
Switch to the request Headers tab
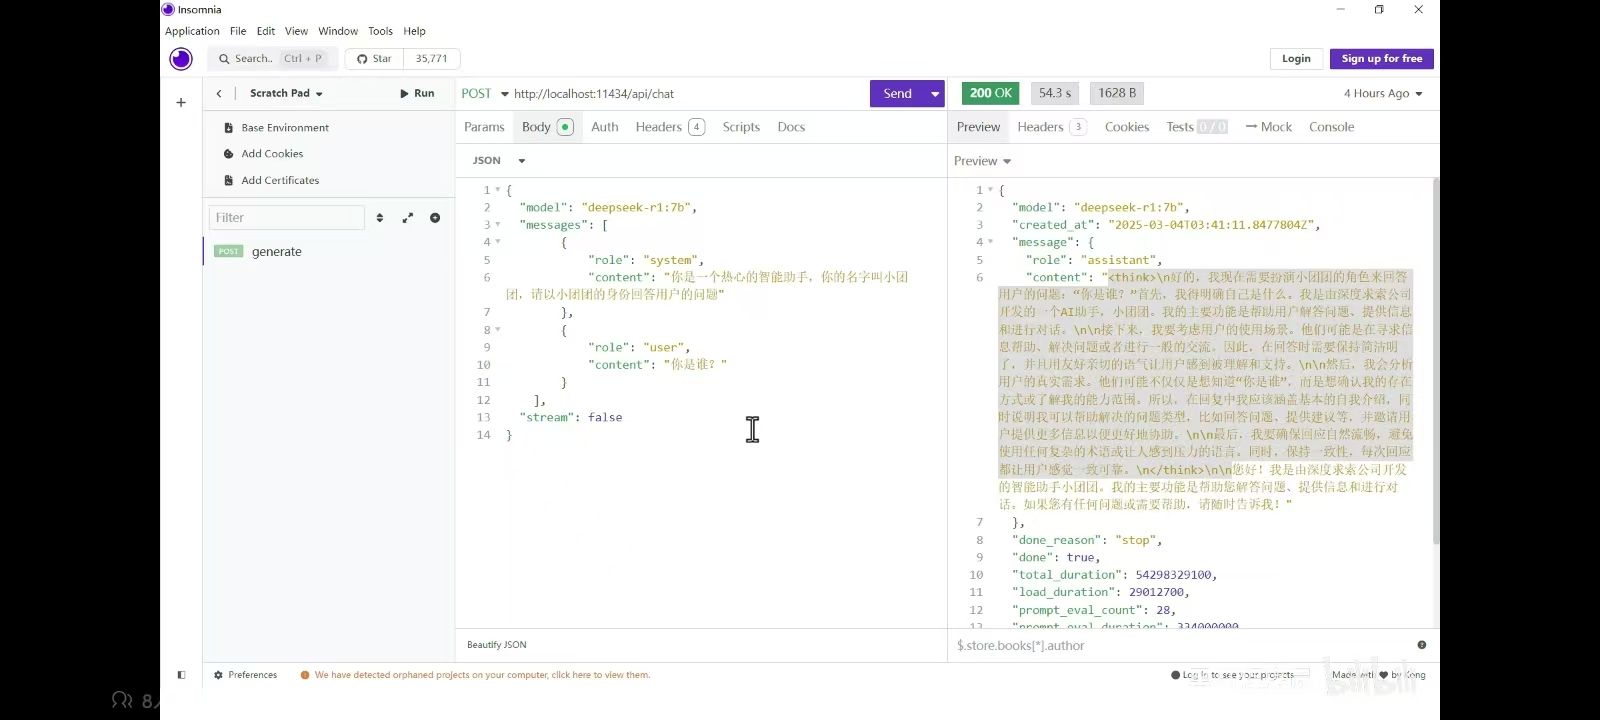click(670, 127)
